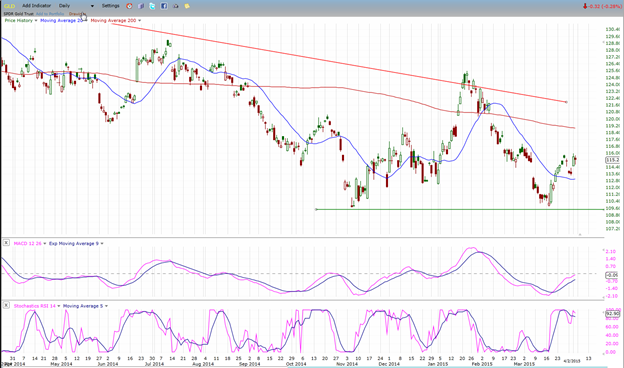This screenshot has width=624, height=368.
Task: Click the Stochastics value label 92.90
Action: [x=612, y=314]
